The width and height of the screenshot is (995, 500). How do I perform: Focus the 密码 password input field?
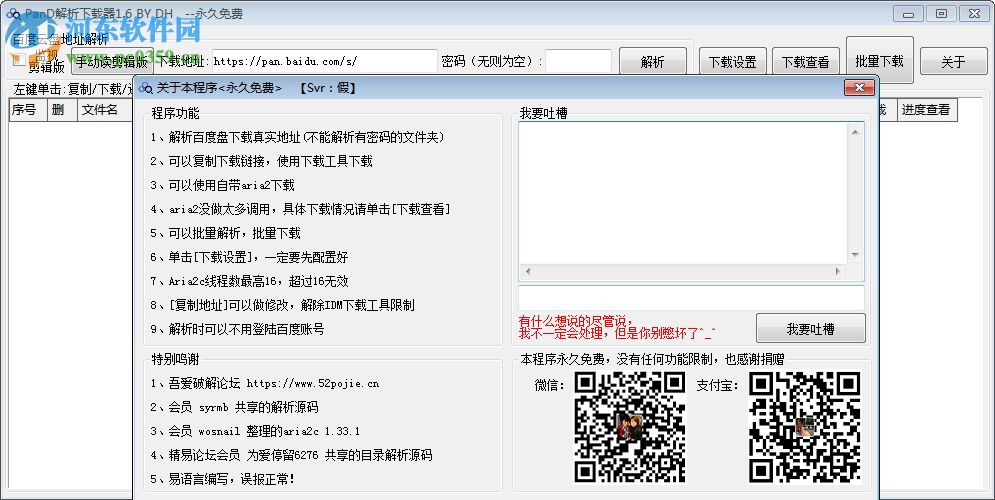point(579,62)
